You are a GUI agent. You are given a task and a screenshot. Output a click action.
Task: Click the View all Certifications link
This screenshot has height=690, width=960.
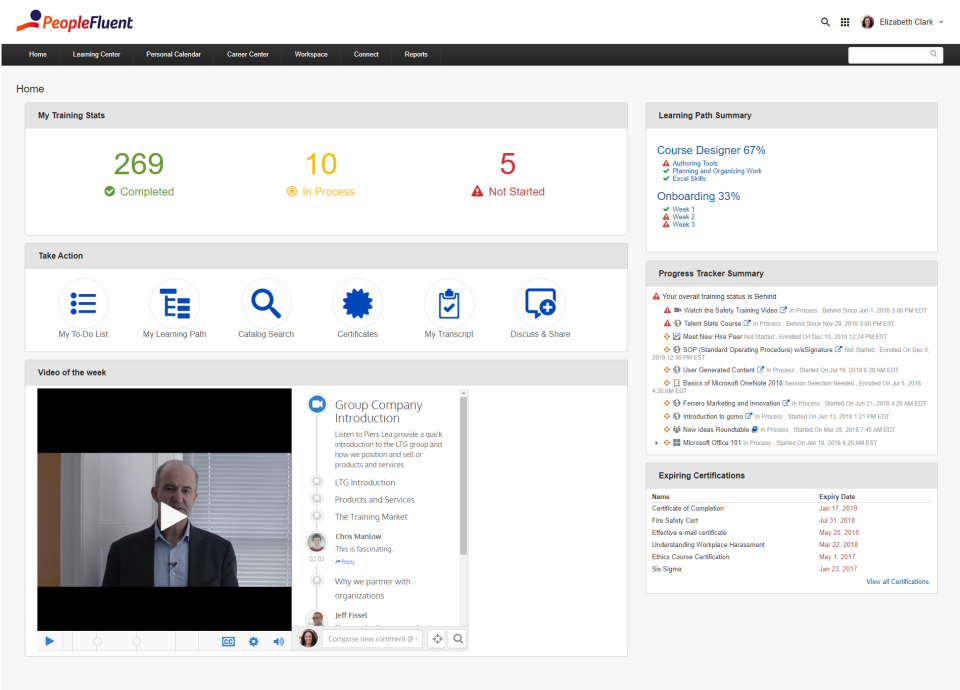coord(897,581)
